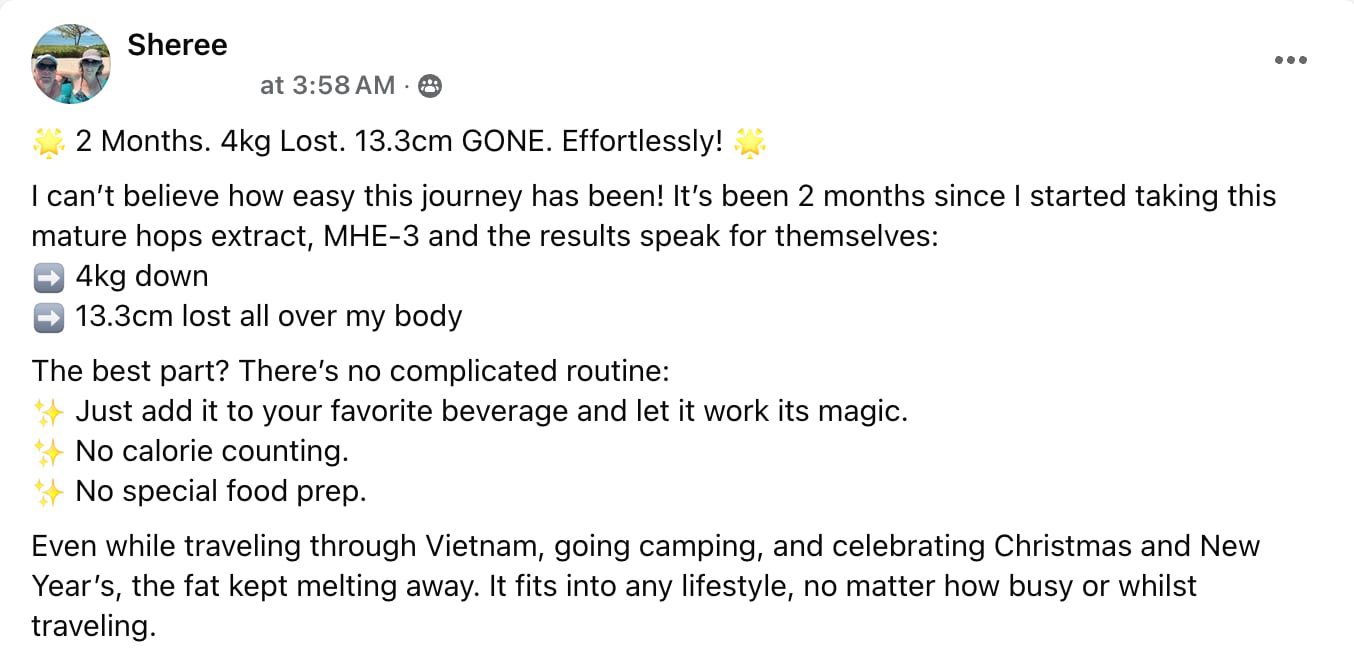Click the "No calorie counting." text
1354x650 pixels.
click(212, 451)
